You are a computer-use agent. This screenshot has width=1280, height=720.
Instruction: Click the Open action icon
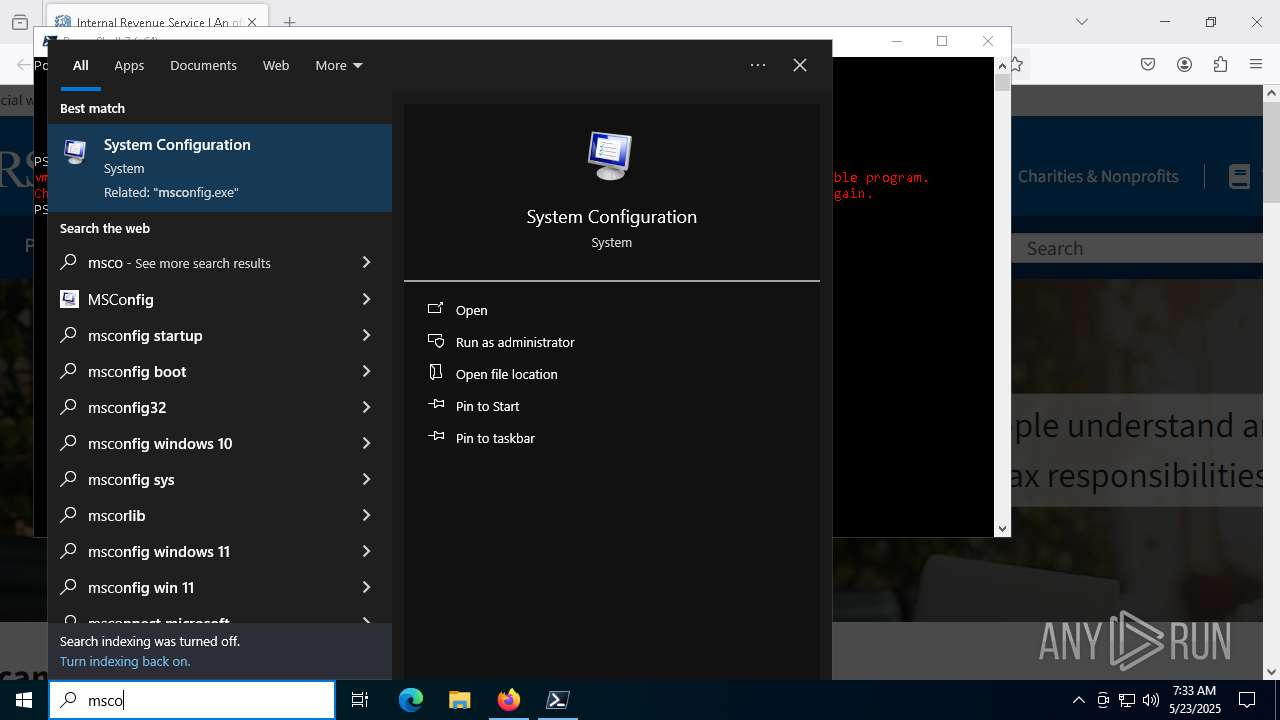(435, 310)
